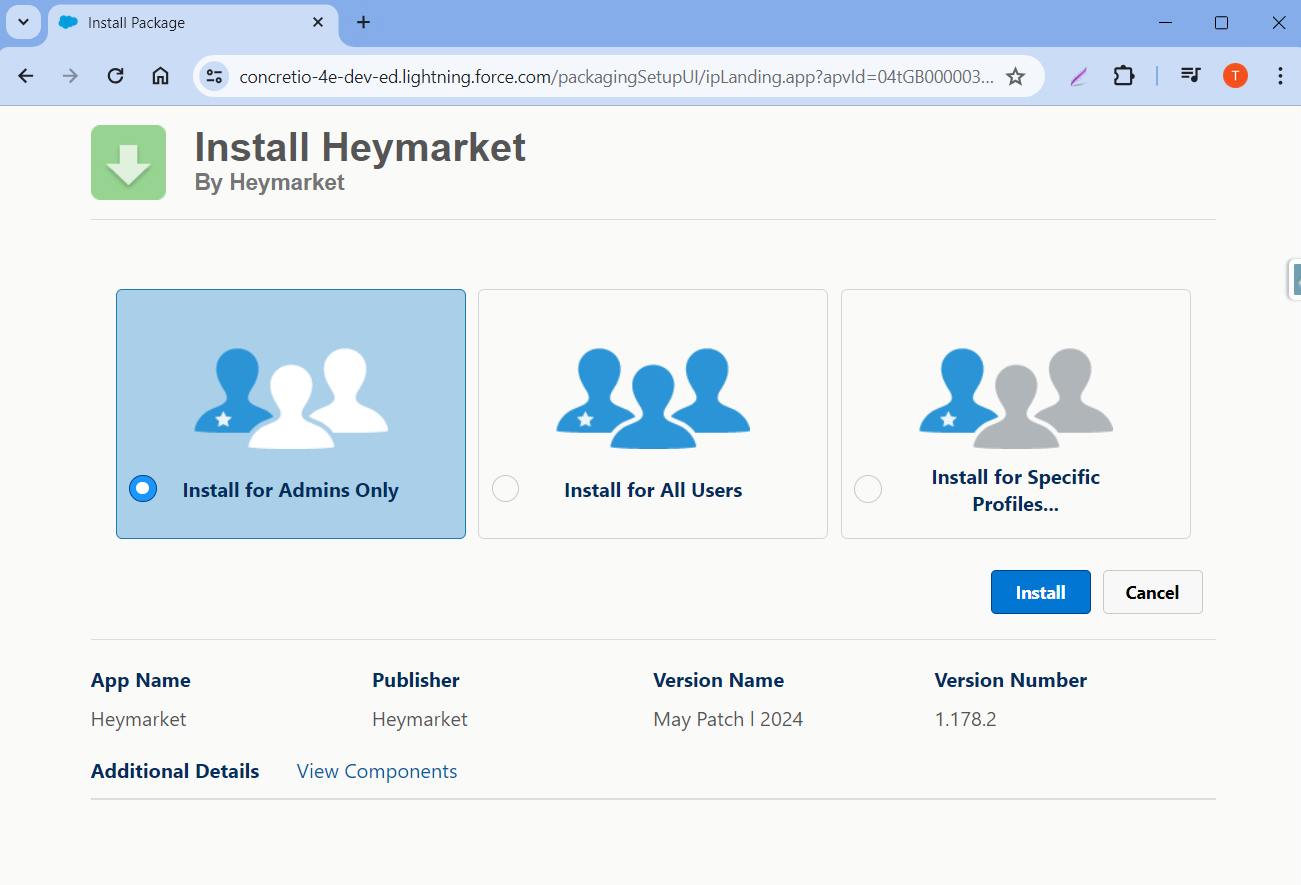This screenshot has height=885, width=1301.
Task: Go forward in browser history
Action: 70,76
